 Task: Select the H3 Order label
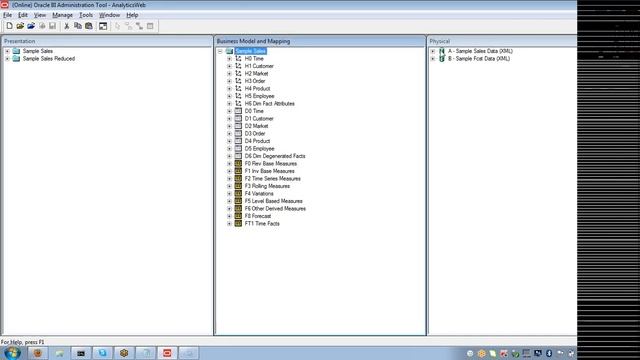tap(255, 81)
